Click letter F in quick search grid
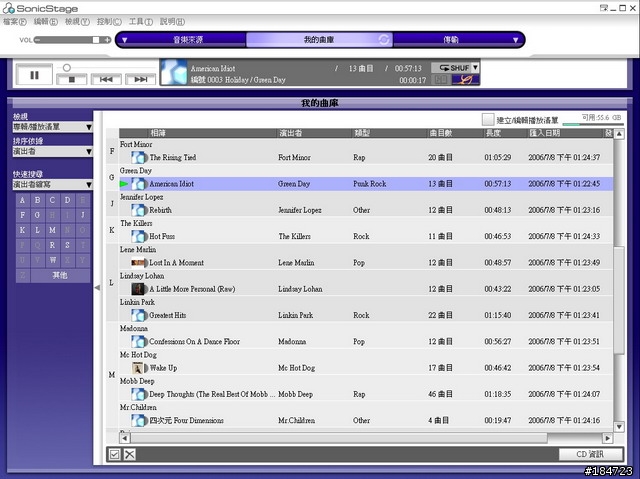The width and height of the screenshot is (640, 479). [22, 215]
